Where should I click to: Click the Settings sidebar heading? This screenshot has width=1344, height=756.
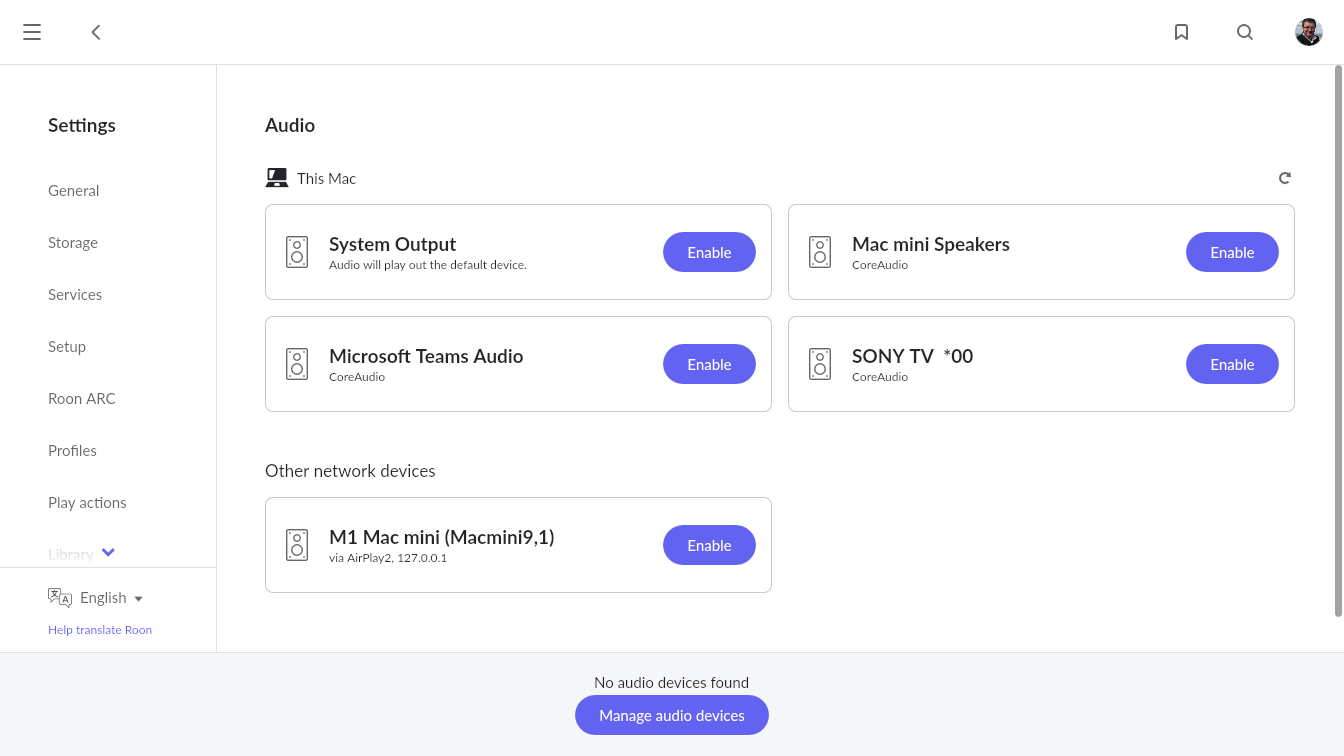coord(82,125)
